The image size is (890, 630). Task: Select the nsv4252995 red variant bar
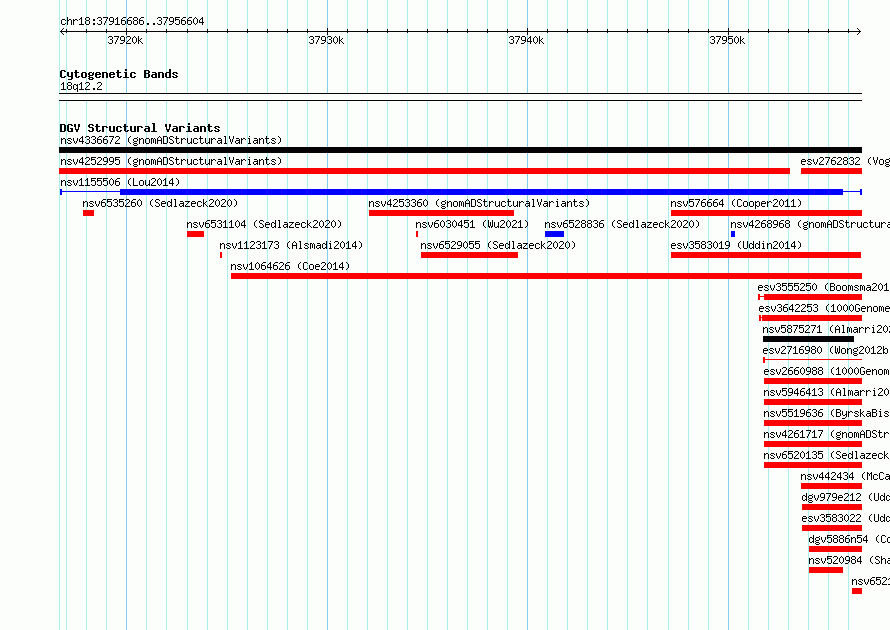coord(425,171)
